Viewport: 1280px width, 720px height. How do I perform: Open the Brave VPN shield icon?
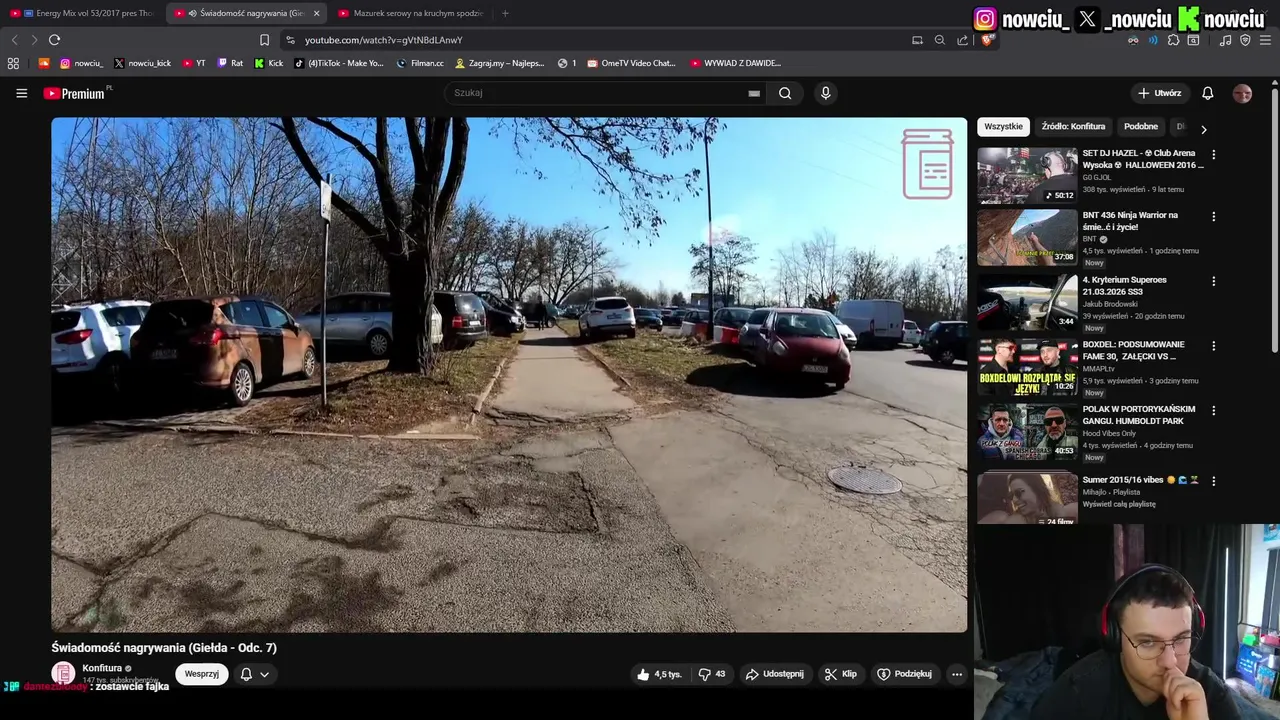(x=1245, y=40)
